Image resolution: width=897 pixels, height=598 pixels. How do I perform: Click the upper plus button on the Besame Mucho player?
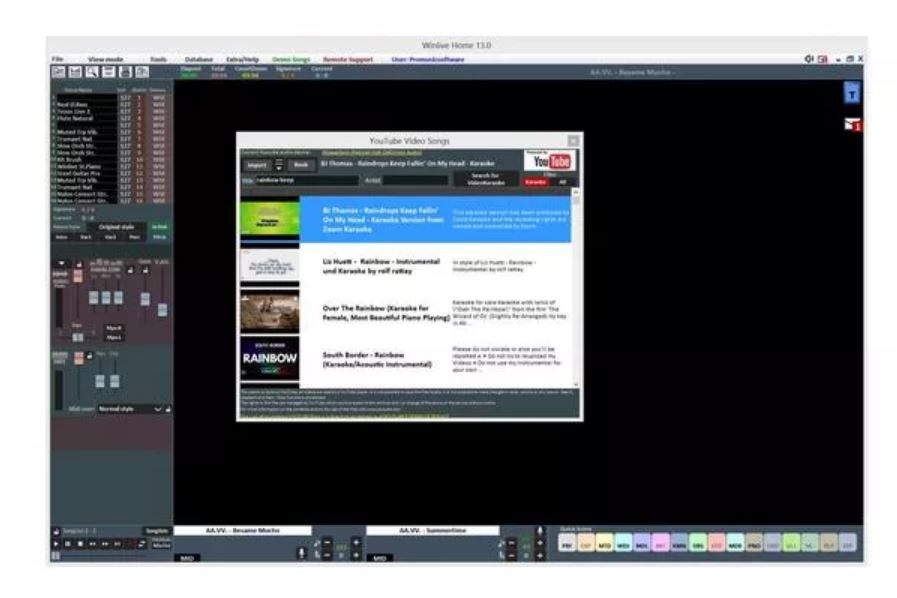[356, 542]
